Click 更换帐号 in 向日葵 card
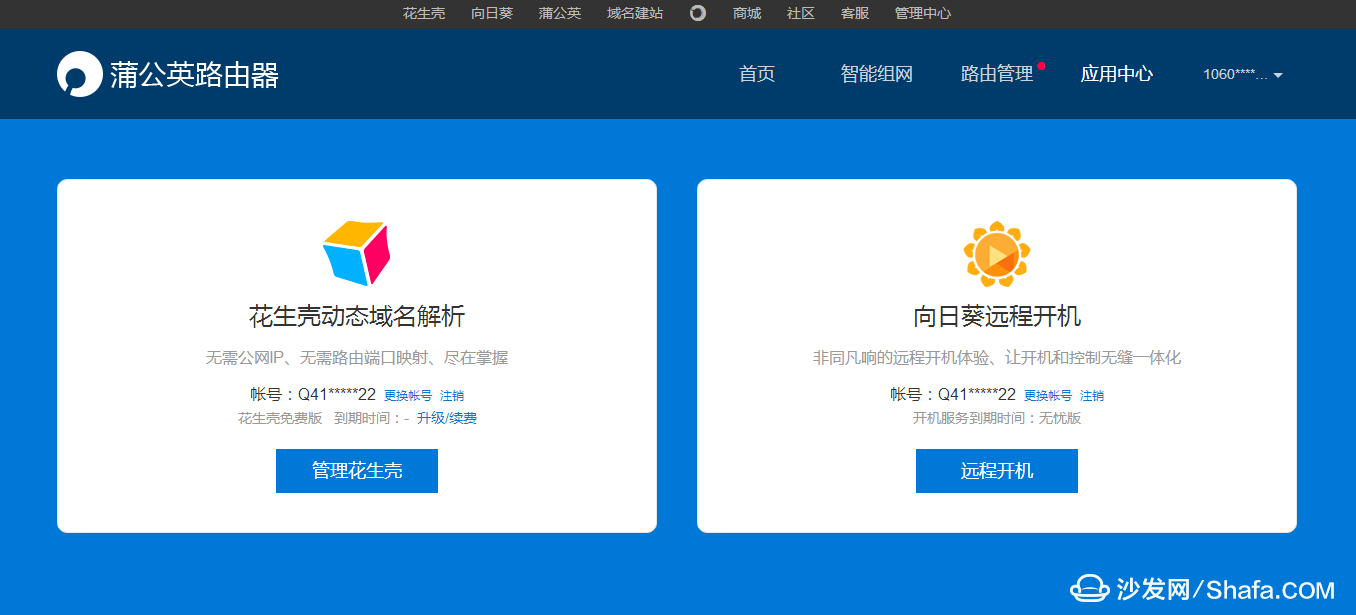This screenshot has width=1356, height=615. pos(1048,396)
